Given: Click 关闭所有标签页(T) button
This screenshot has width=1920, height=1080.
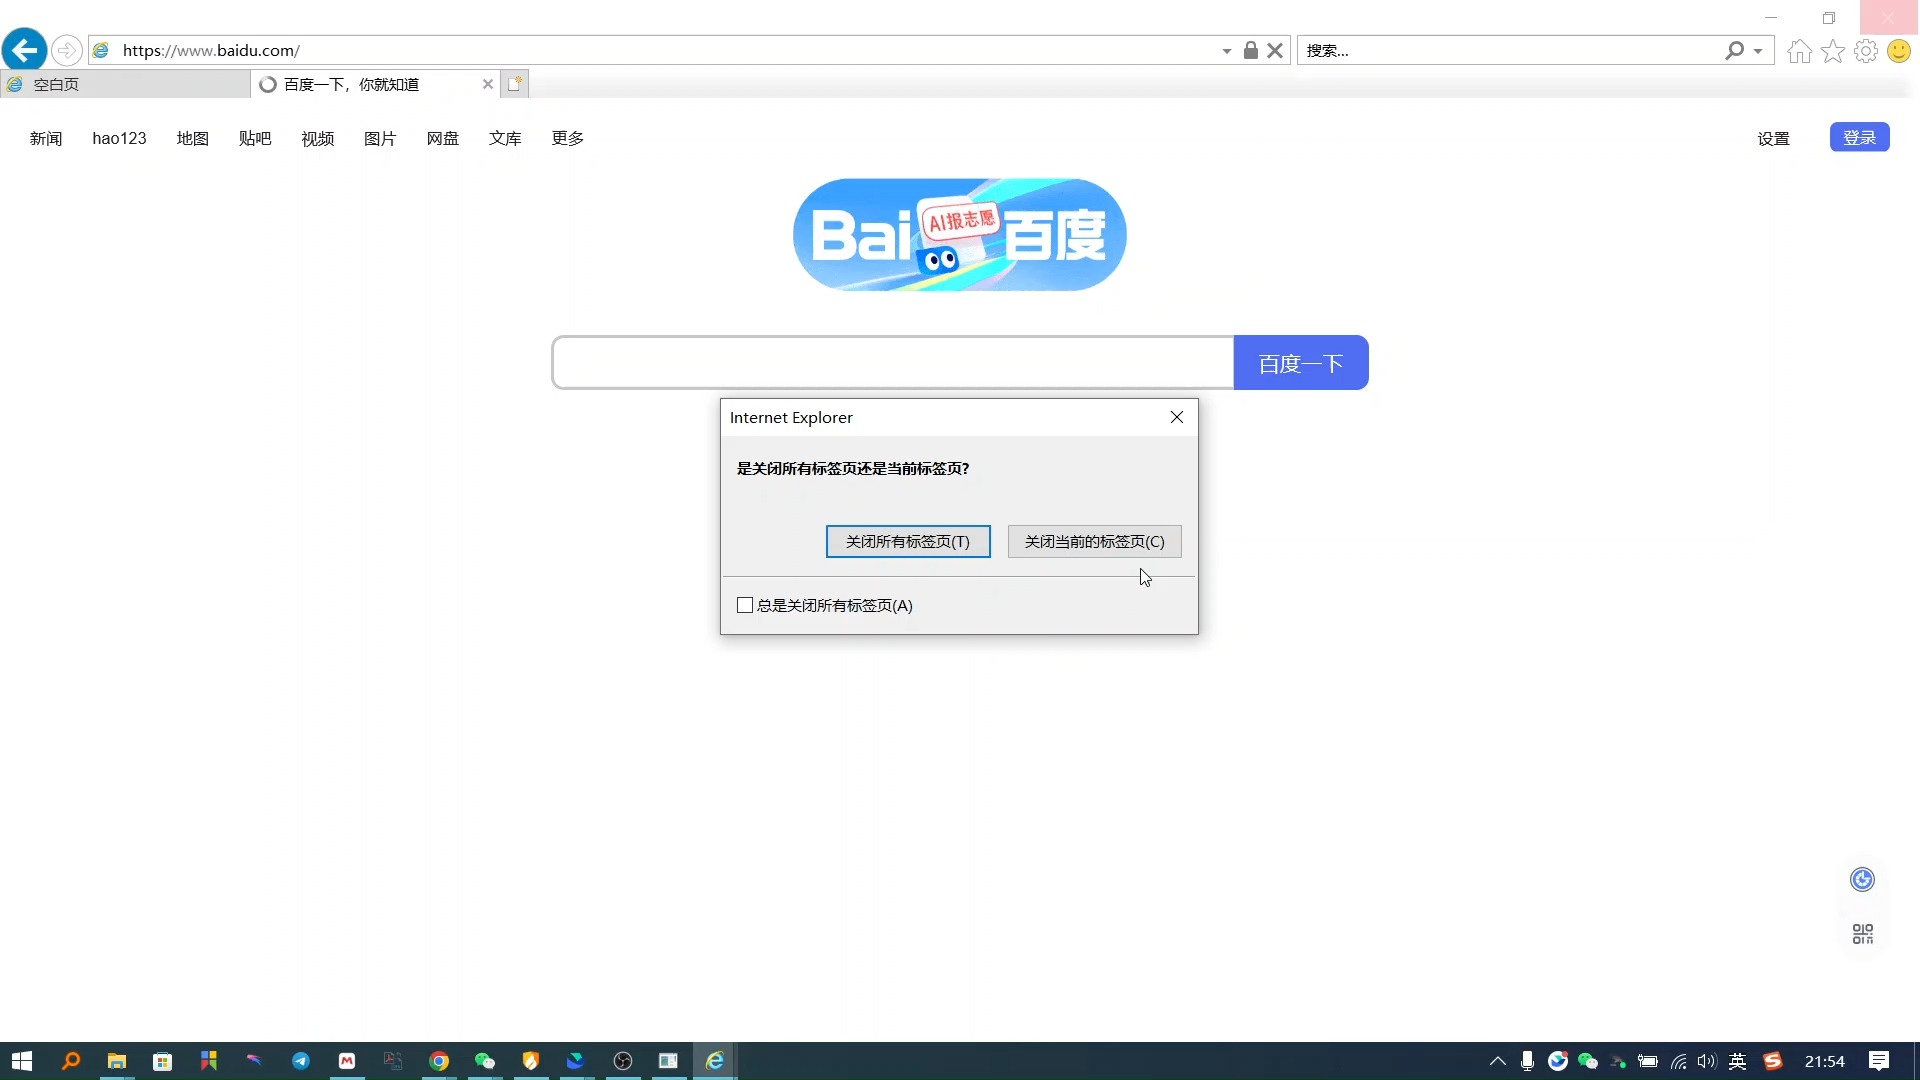Looking at the screenshot, I should (x=908, y=541).
